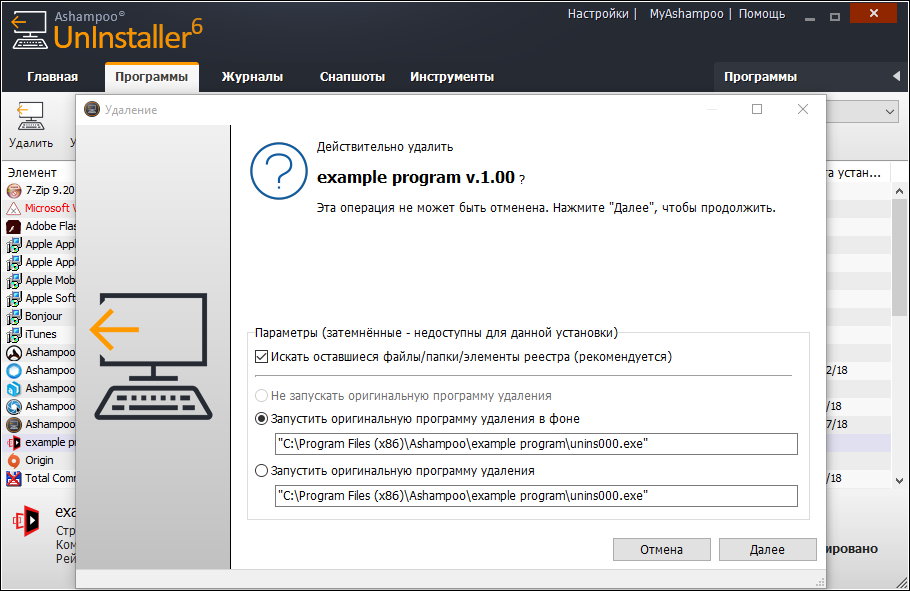The width and height of the screenshot is (910, 591).
Task: Collapse the Программы side panel arrow
Action: coord(896,77)
